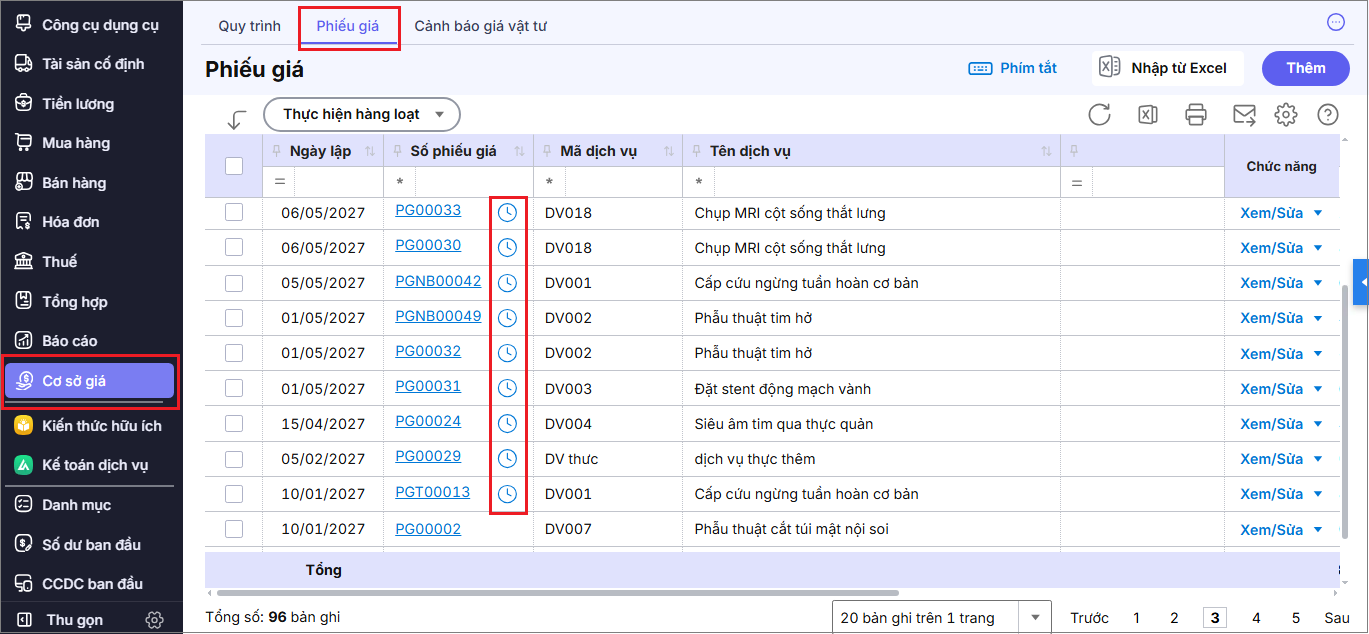
Task: Click the clock icon next to PGNB00042
Action: click(508, 283)
